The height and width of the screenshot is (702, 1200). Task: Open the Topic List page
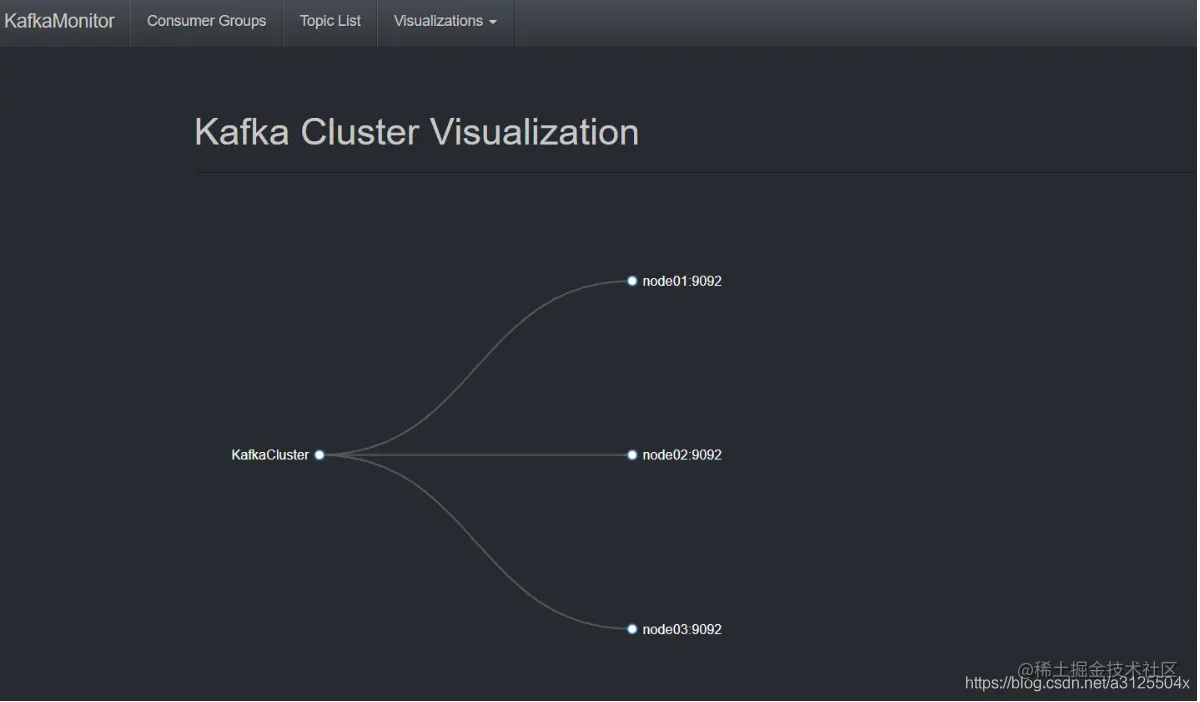point(330,21)
